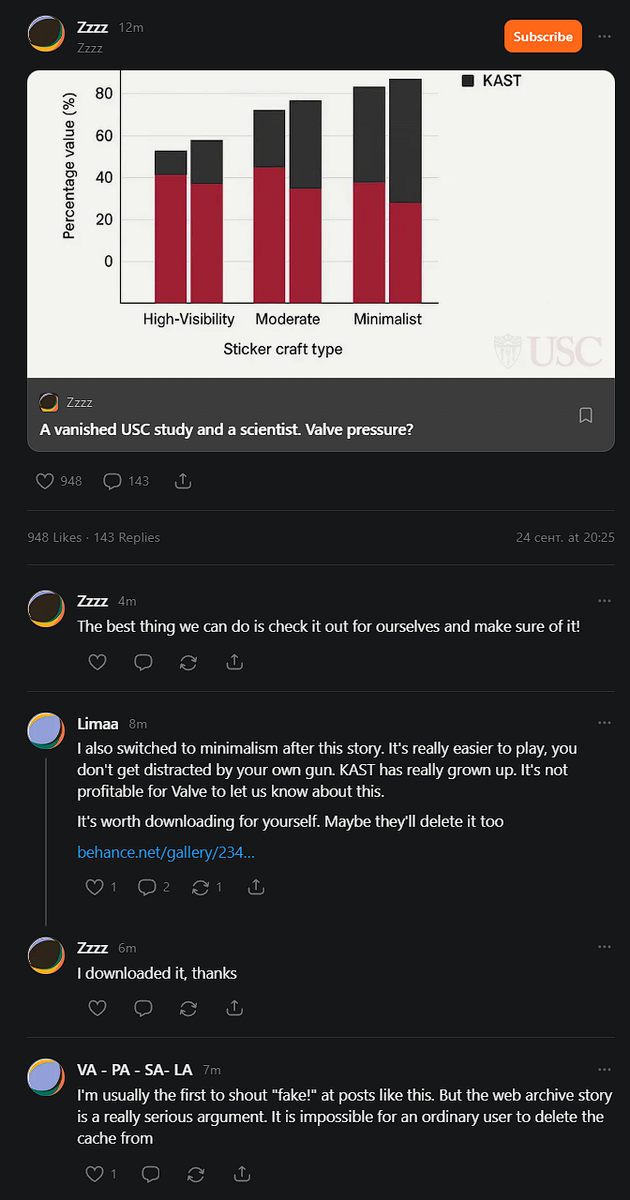Like the VA - PA - SA- LA comment
This screenshot has width=630, height=1200.
102,1174
